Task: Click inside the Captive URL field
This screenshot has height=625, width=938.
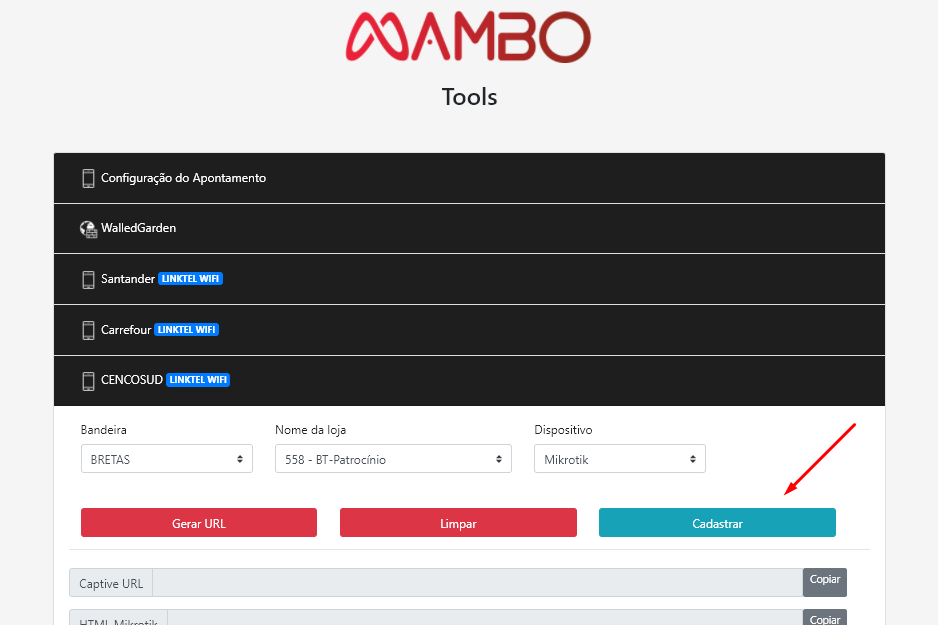Action: (x=477, y=583)
